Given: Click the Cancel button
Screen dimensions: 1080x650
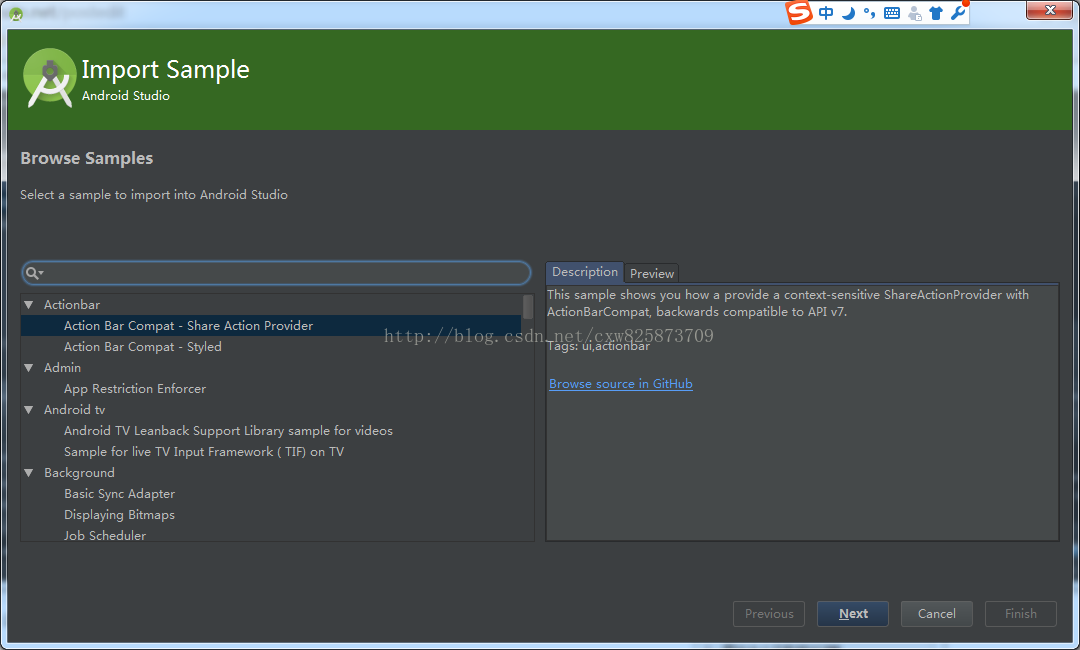Looking at the screenshot, I should click(937, 614).
